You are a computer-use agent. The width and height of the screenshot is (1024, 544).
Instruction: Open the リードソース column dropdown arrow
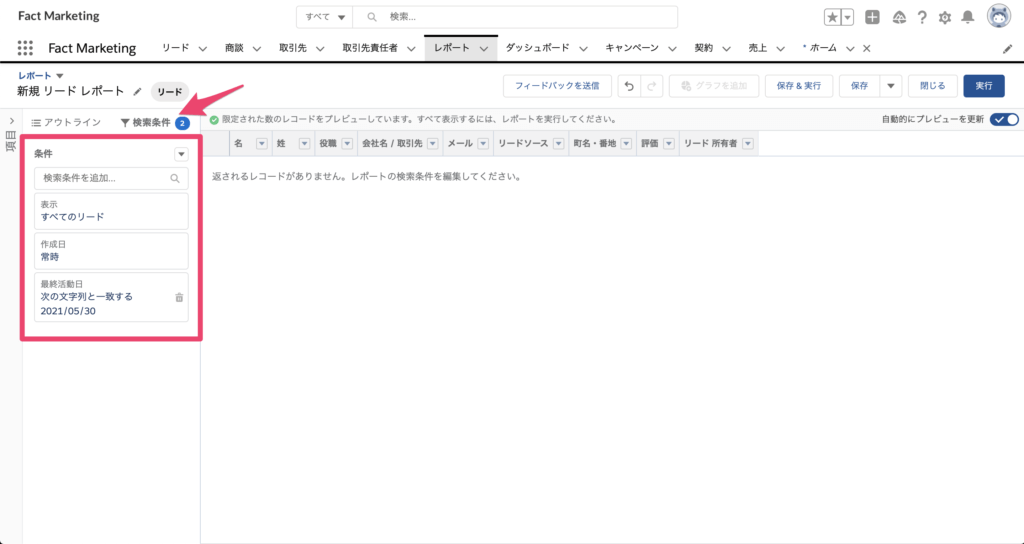click(558, 144)
